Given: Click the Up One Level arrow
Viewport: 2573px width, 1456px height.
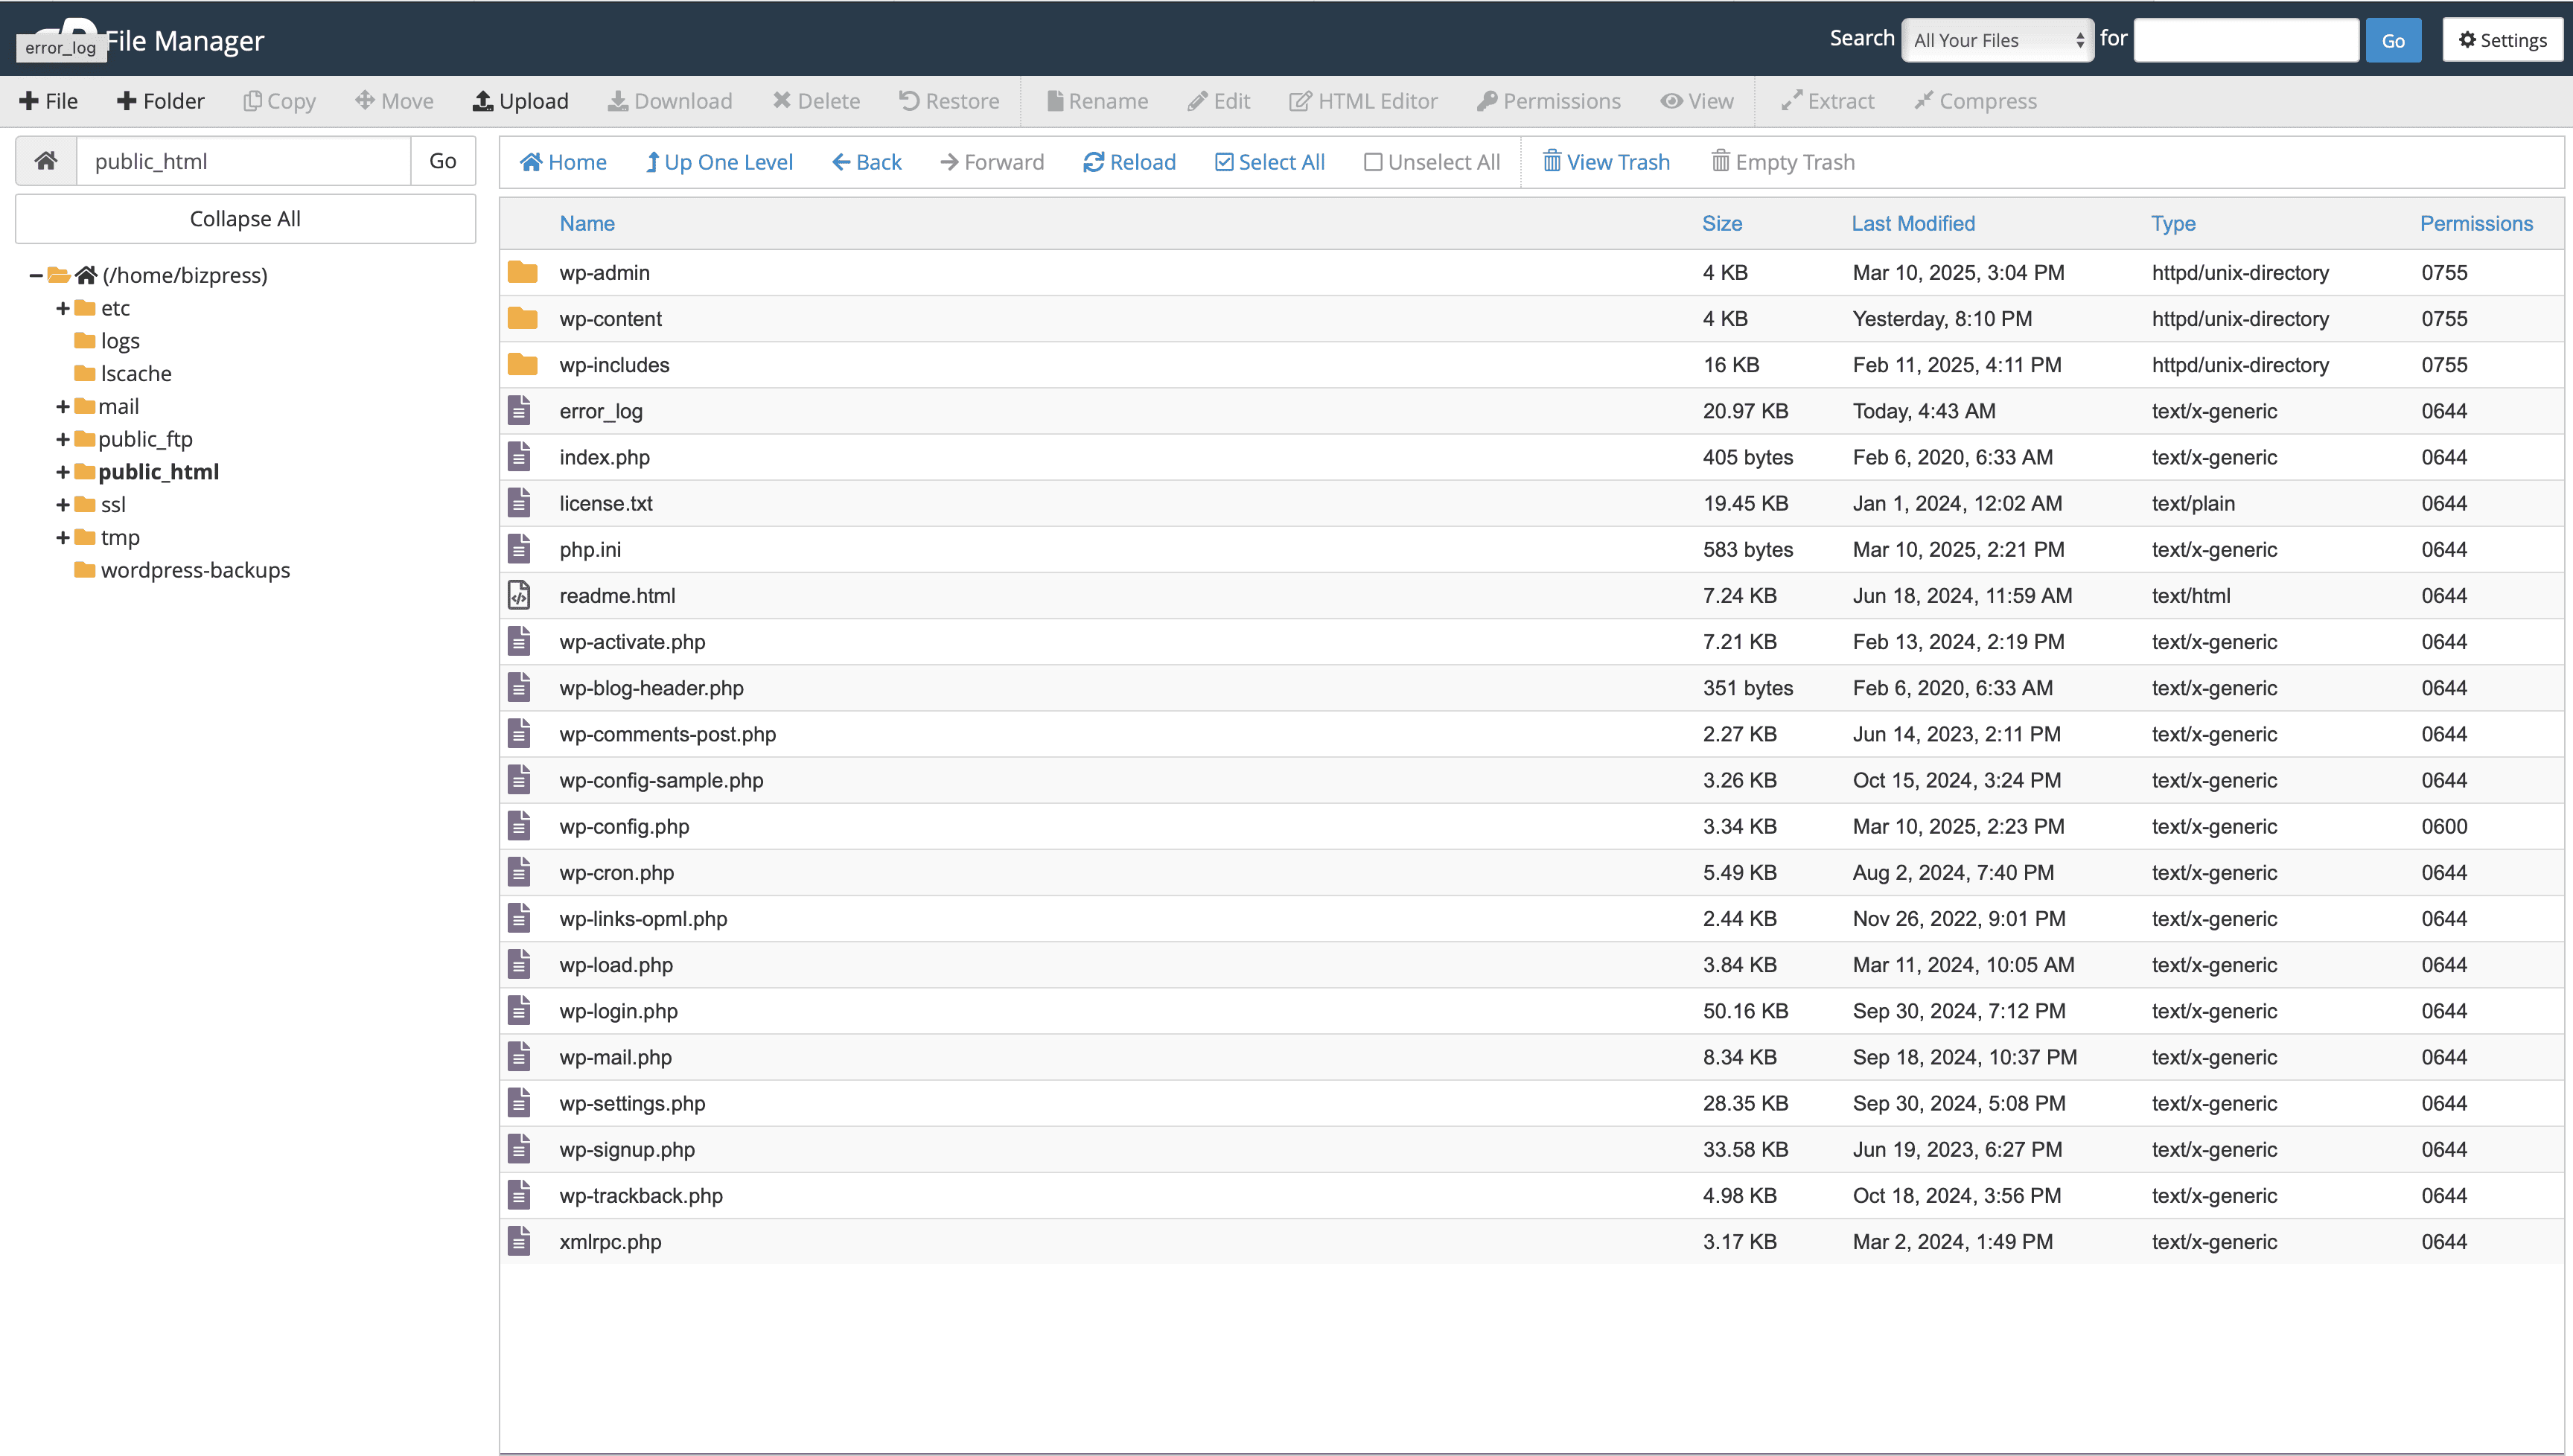Looking at the screenshot, I should pyautogui.click(x=652, y=162).
